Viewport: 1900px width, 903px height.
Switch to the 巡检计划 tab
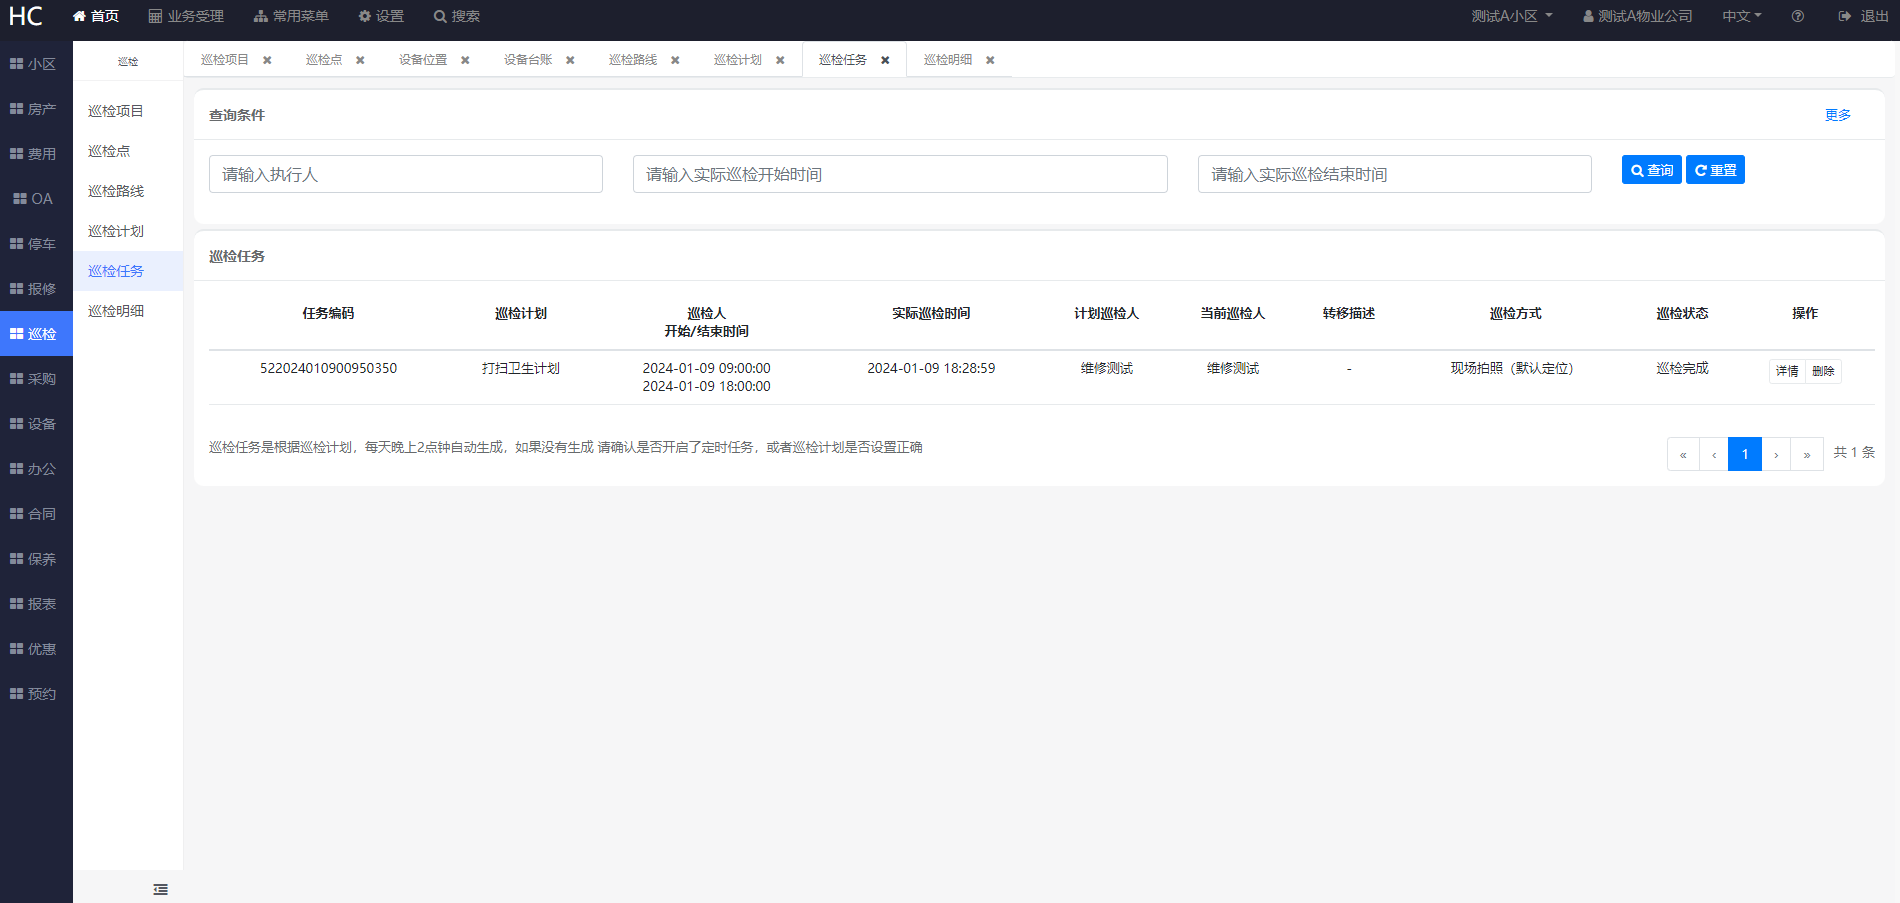click(738, 60)
